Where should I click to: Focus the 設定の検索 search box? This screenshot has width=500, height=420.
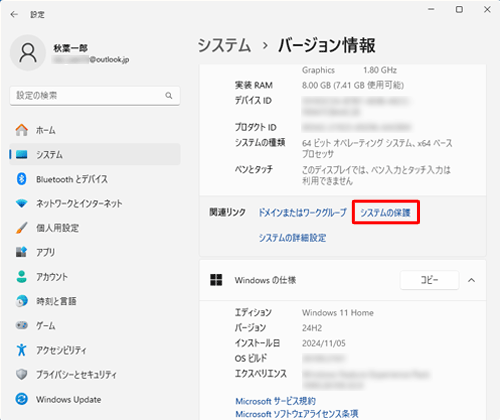click(95, 96)
